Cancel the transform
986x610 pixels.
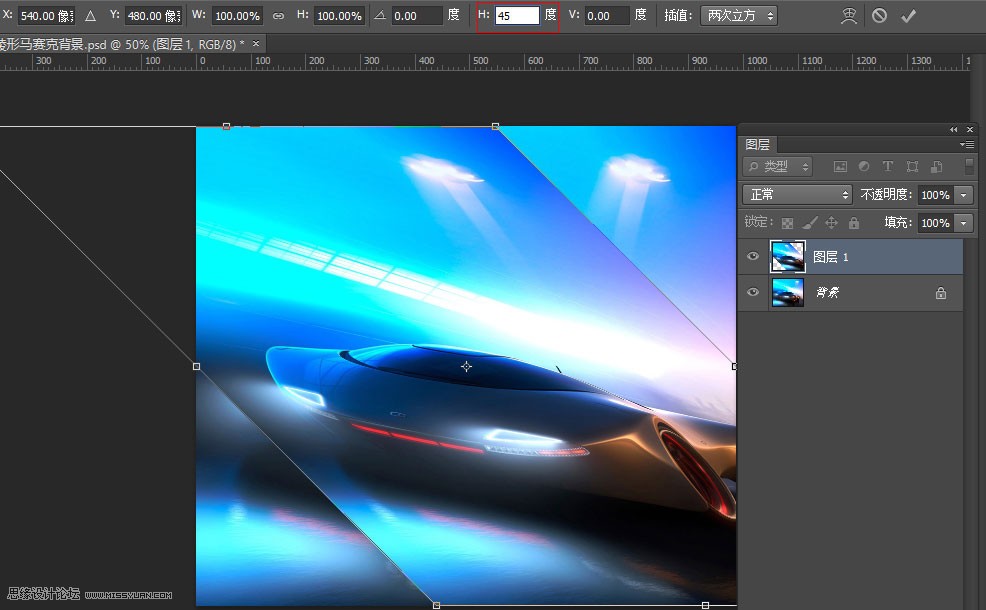(879, 16)
